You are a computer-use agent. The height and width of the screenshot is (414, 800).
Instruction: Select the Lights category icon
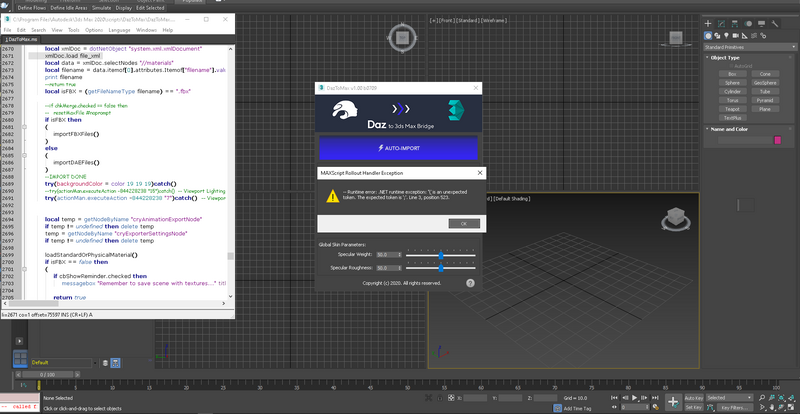click(x=727, y=36)
